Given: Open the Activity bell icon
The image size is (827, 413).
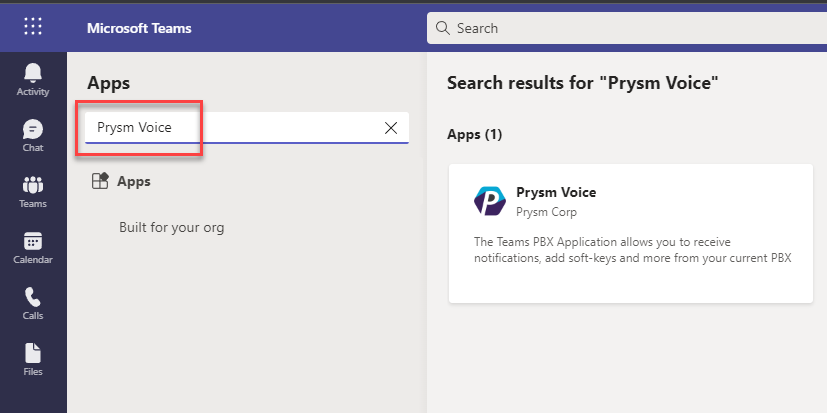Looking at the screenshot, I should [33, 73].
